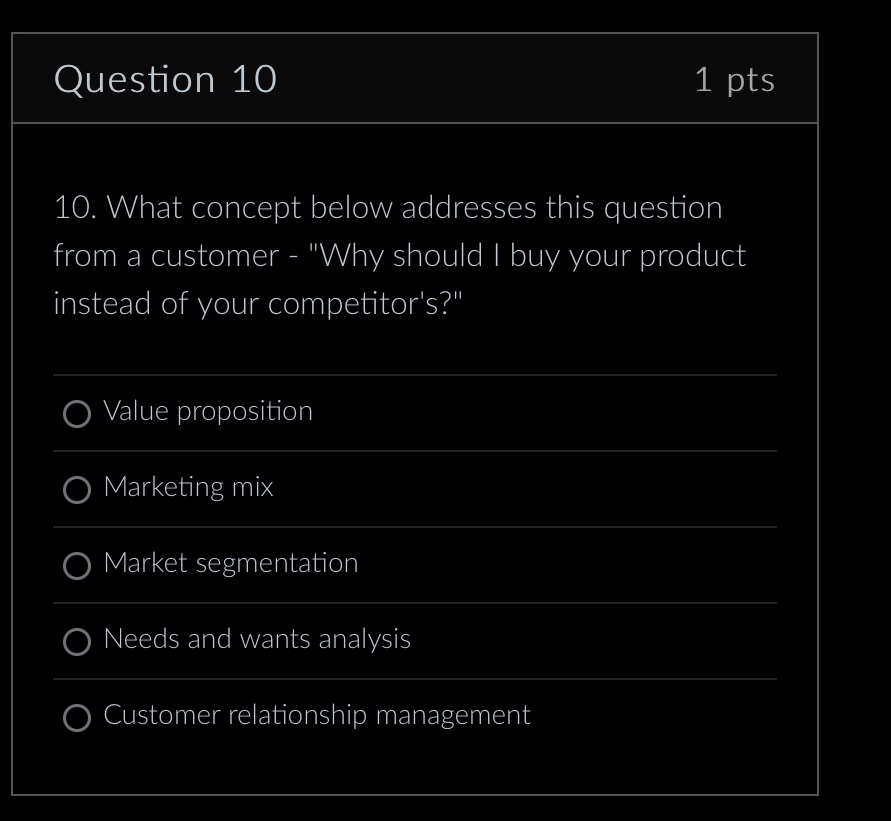Click the Customer relationship management label
The height and width of the screenshot is (821, 891).
click(x=317, y=716)
